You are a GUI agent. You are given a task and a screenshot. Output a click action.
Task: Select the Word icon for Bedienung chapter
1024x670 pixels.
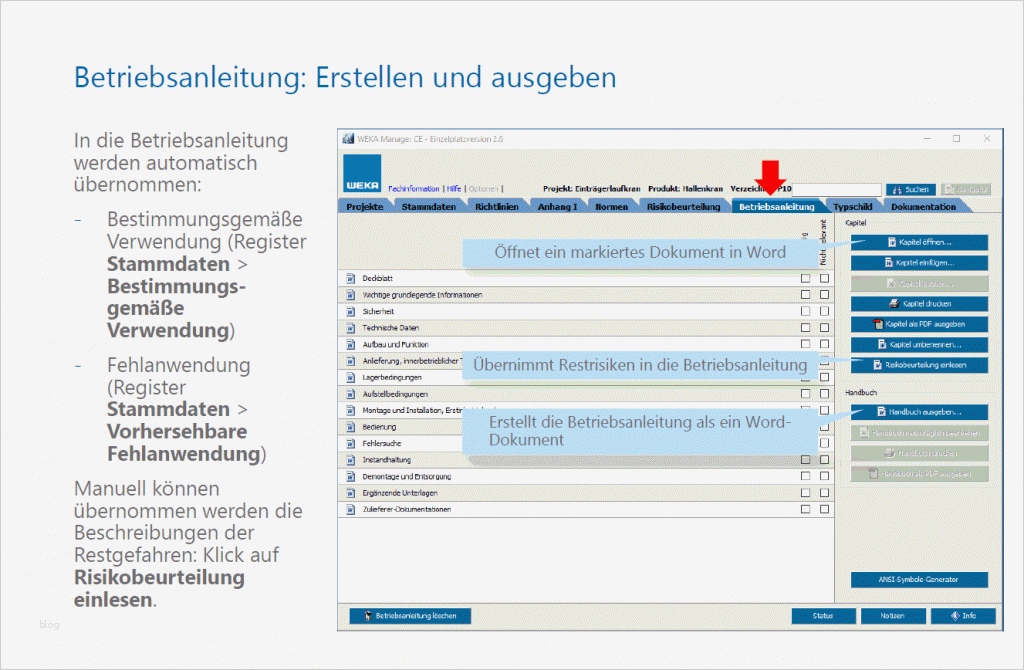(349, 427)
